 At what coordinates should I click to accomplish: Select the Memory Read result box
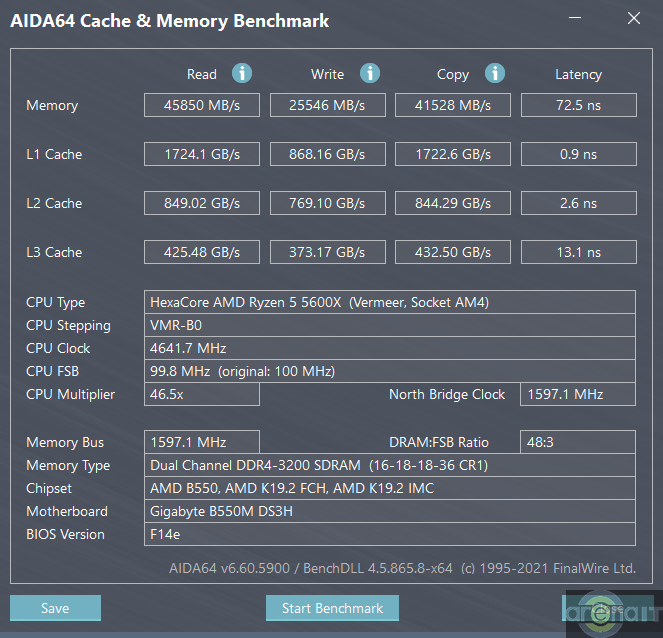point(202,105)
